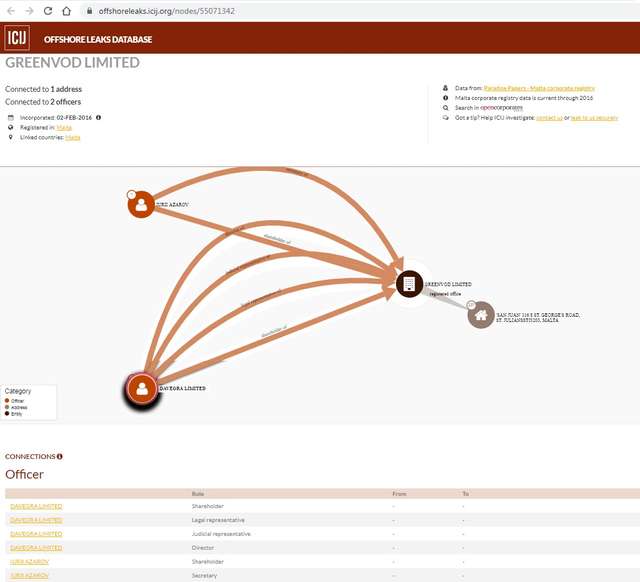Click the 'contact us' link

tap(549, 117)
